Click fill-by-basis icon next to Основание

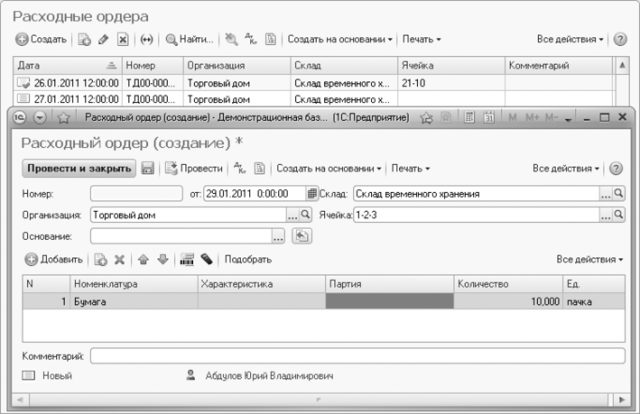(302, 236)
